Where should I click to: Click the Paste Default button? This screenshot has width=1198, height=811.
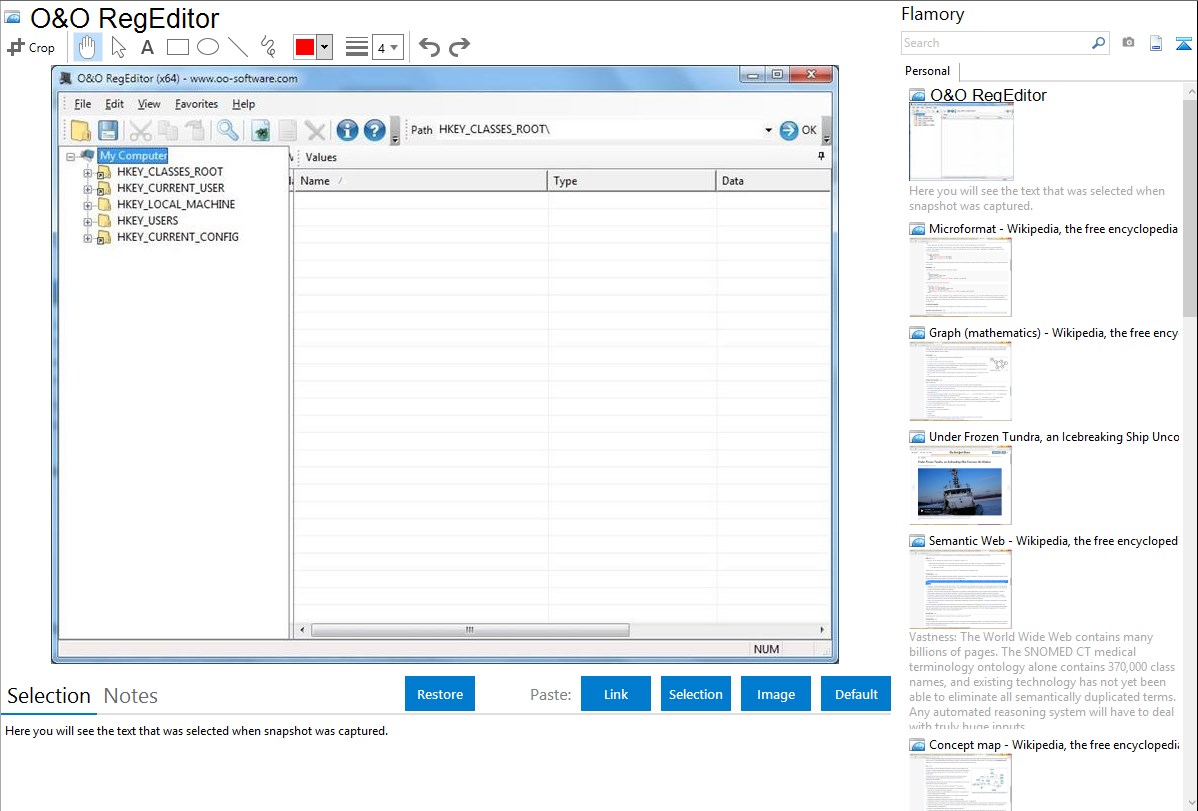pyautogui.click(x=856, y=694)
